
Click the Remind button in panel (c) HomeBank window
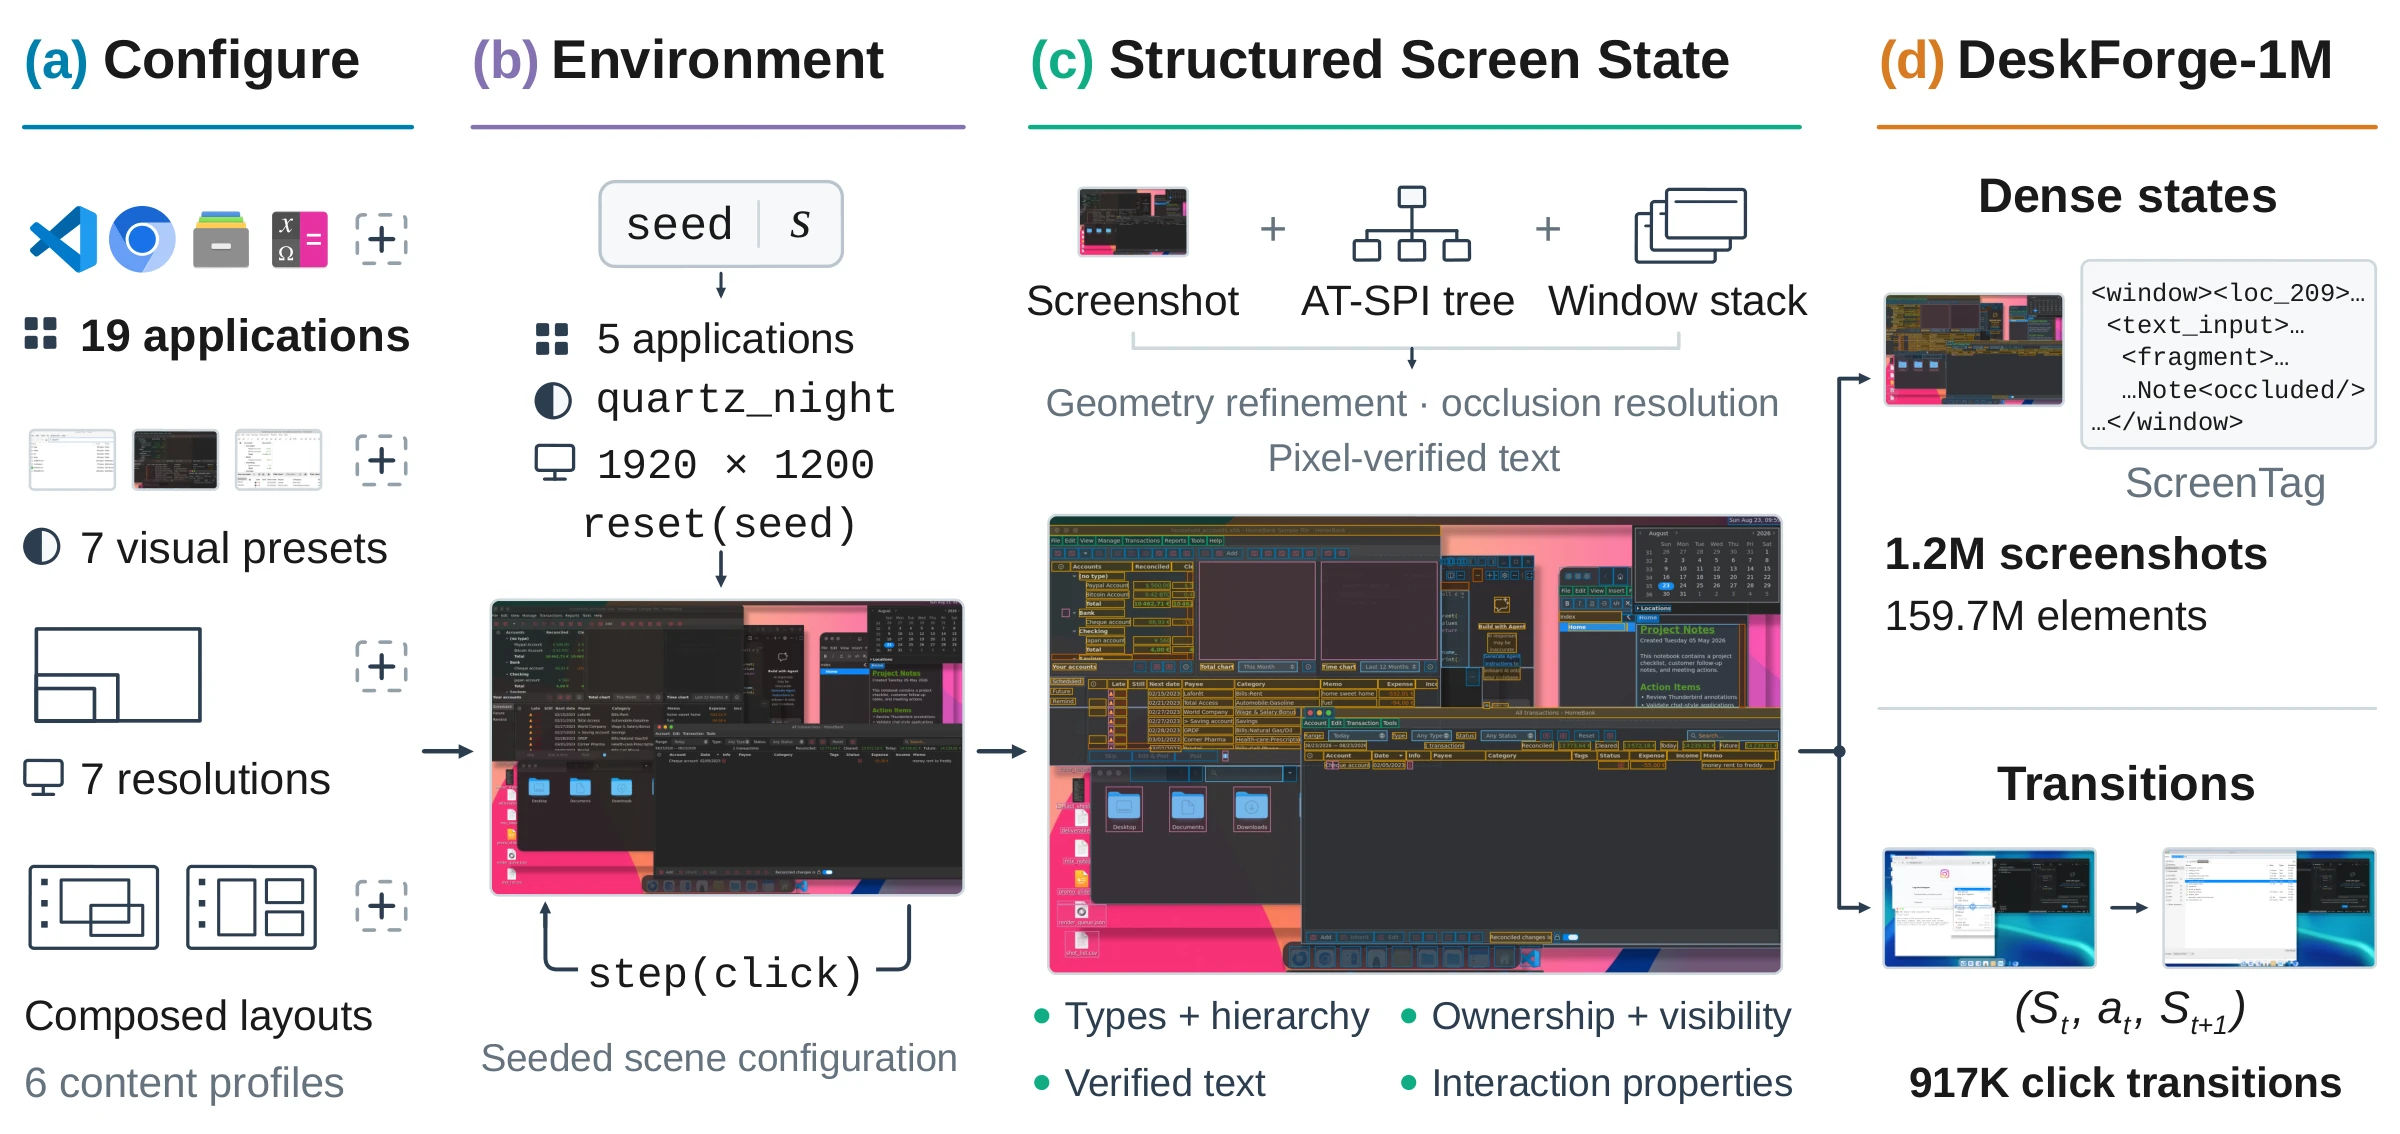pos(1063,701)
